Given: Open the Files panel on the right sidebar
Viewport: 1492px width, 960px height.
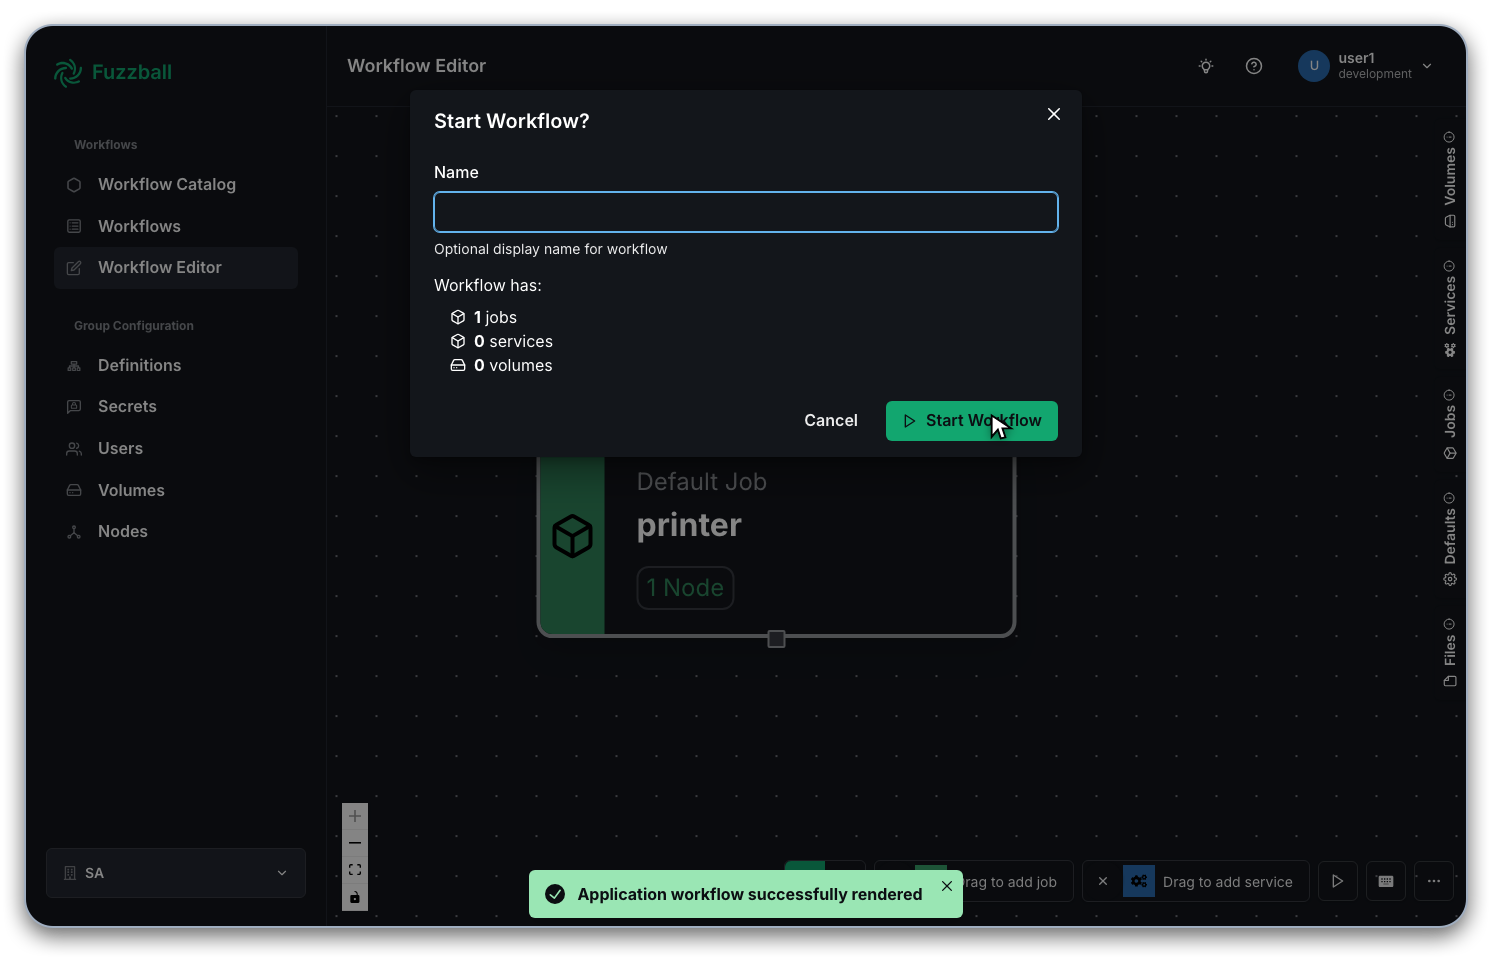Looking at the screenshot, I should pos(1449,650).
